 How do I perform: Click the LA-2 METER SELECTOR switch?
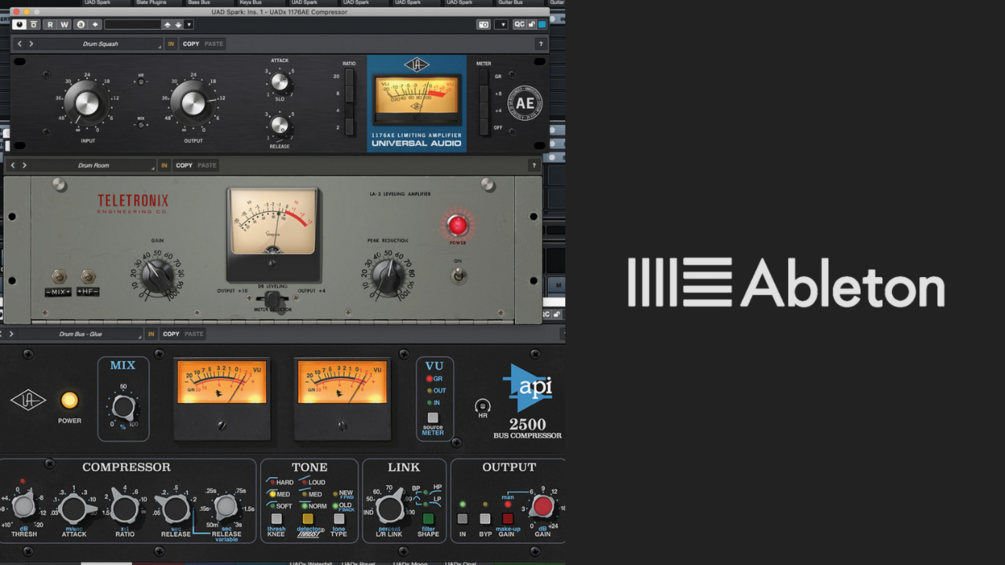(272, 299)
